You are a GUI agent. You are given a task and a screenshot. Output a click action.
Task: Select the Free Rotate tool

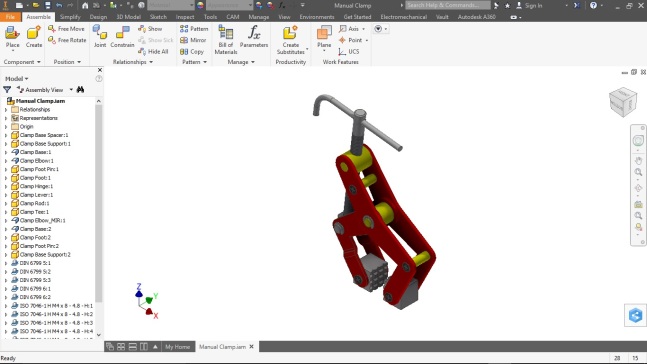(x=67, y=40)
